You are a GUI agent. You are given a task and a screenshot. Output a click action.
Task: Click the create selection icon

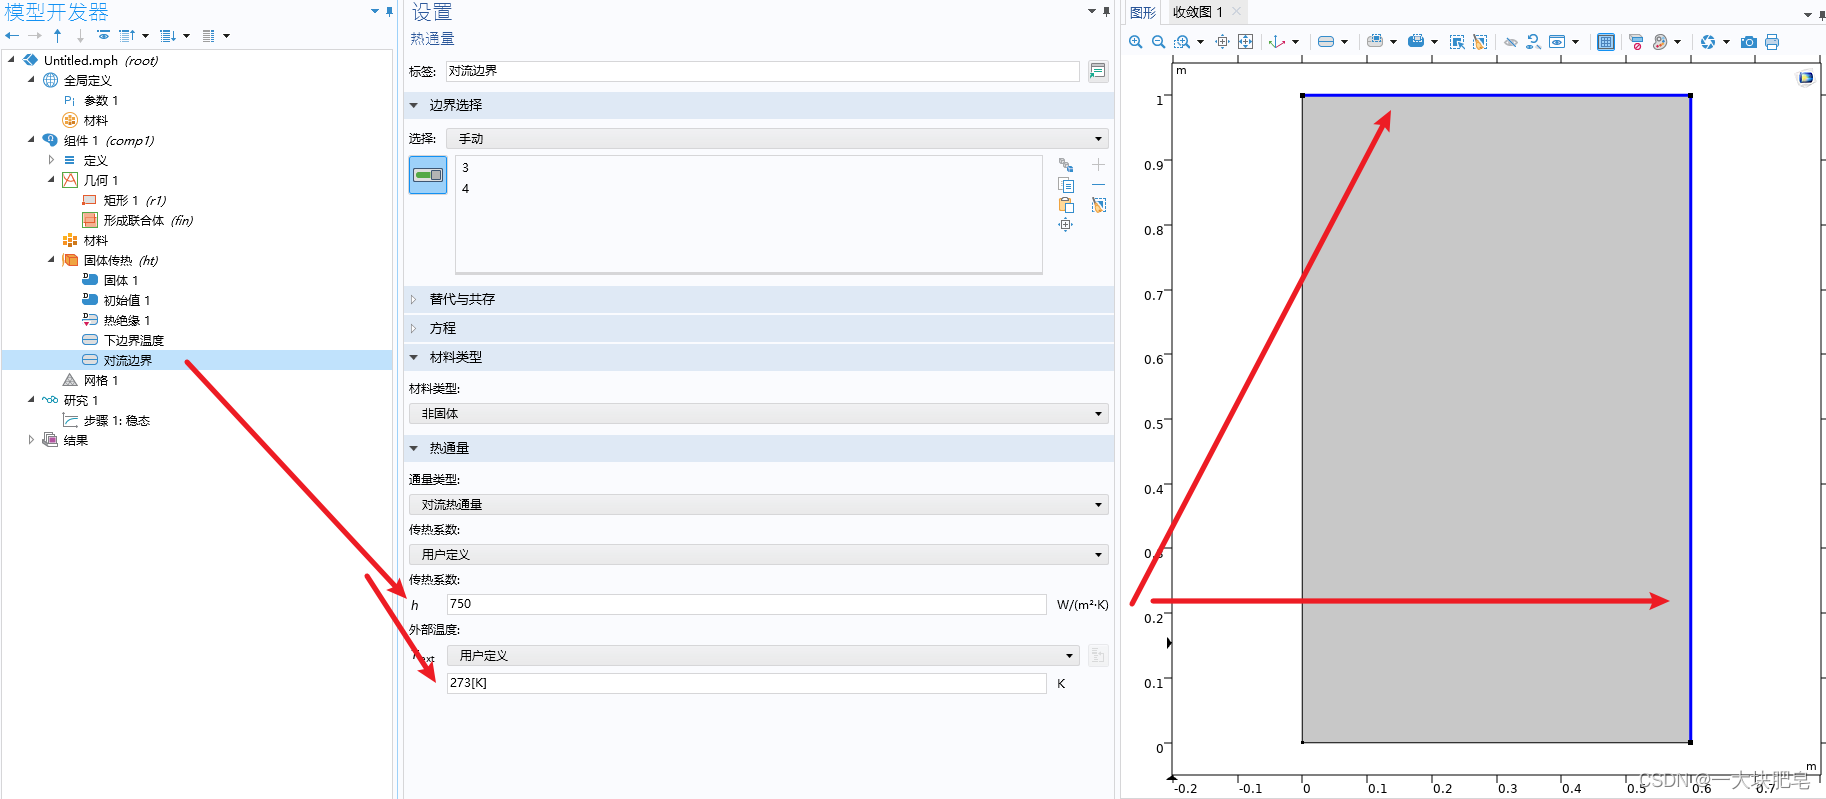point(1066,165)
